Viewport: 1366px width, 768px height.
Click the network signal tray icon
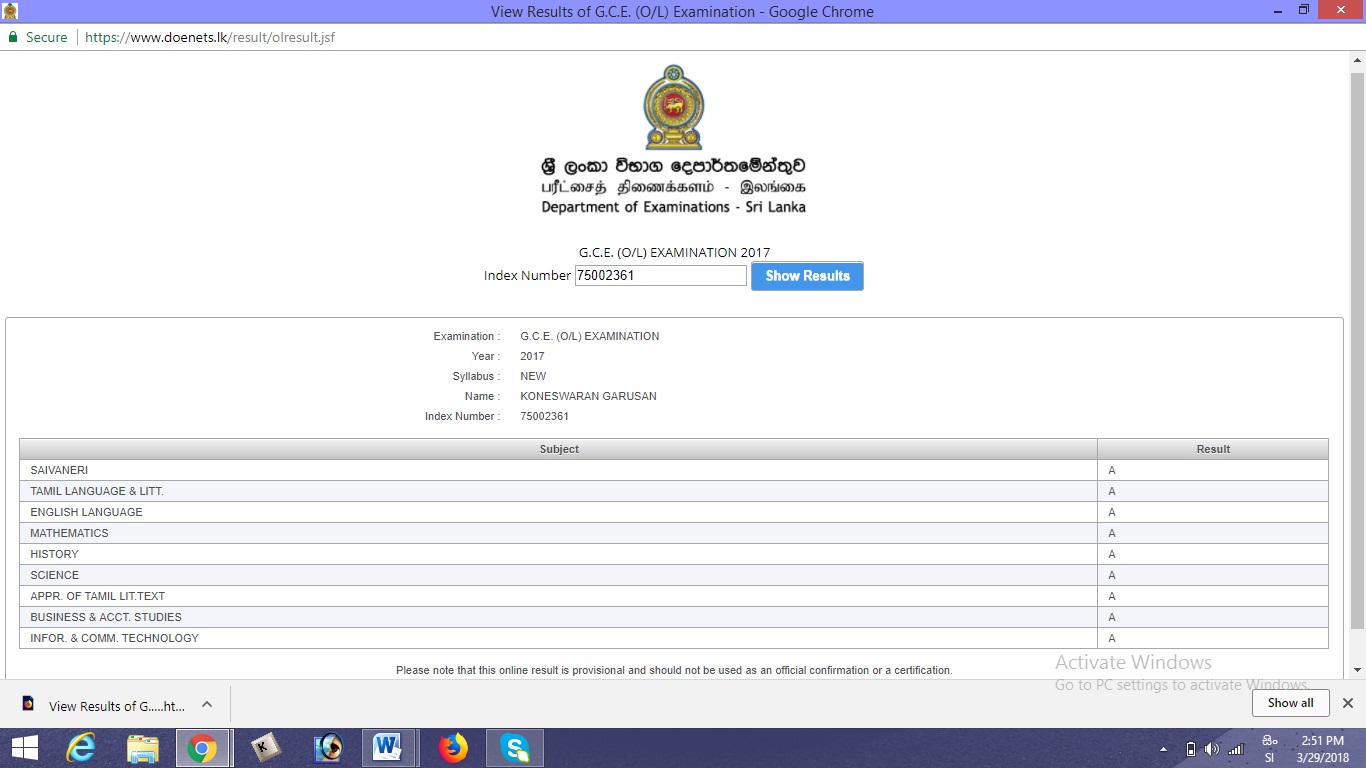[1236, 749]
